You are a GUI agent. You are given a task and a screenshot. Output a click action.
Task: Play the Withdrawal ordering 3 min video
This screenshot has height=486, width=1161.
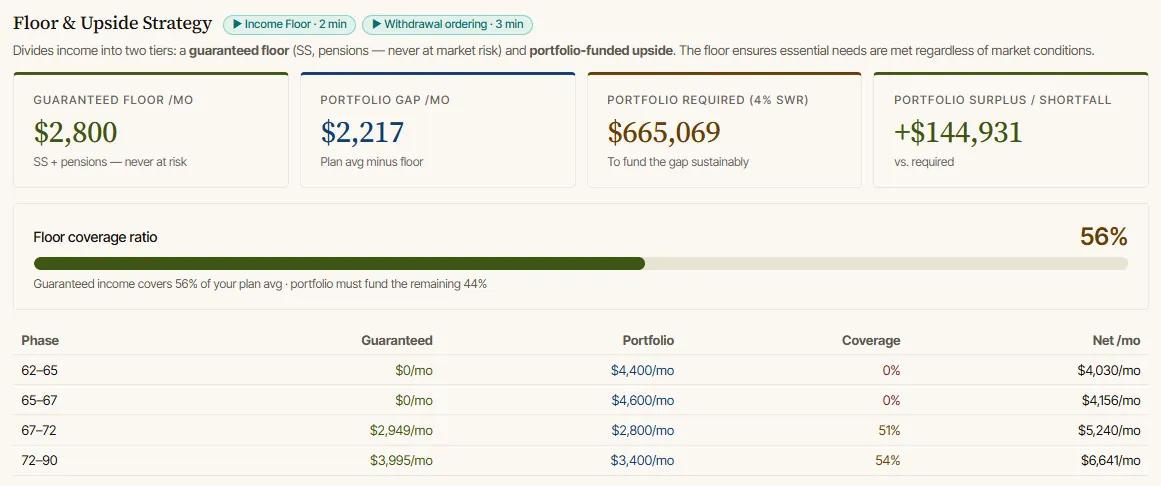pyautogui.click(x=447, y=24)
